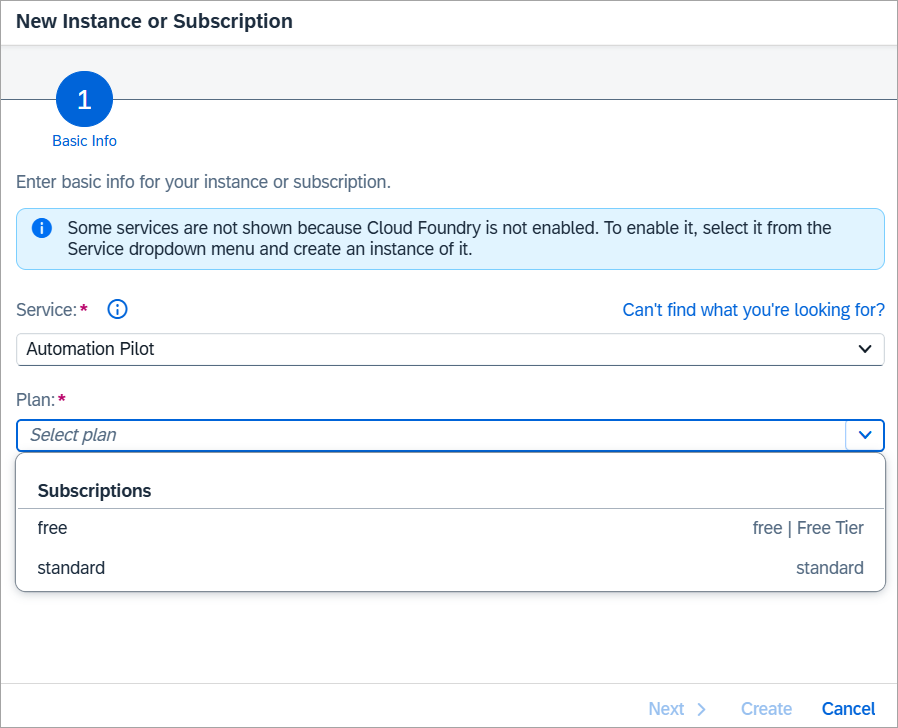Click the "free | Free Tier" description text
The width and height of the screenshot is (898, 728).
point(808,528)
